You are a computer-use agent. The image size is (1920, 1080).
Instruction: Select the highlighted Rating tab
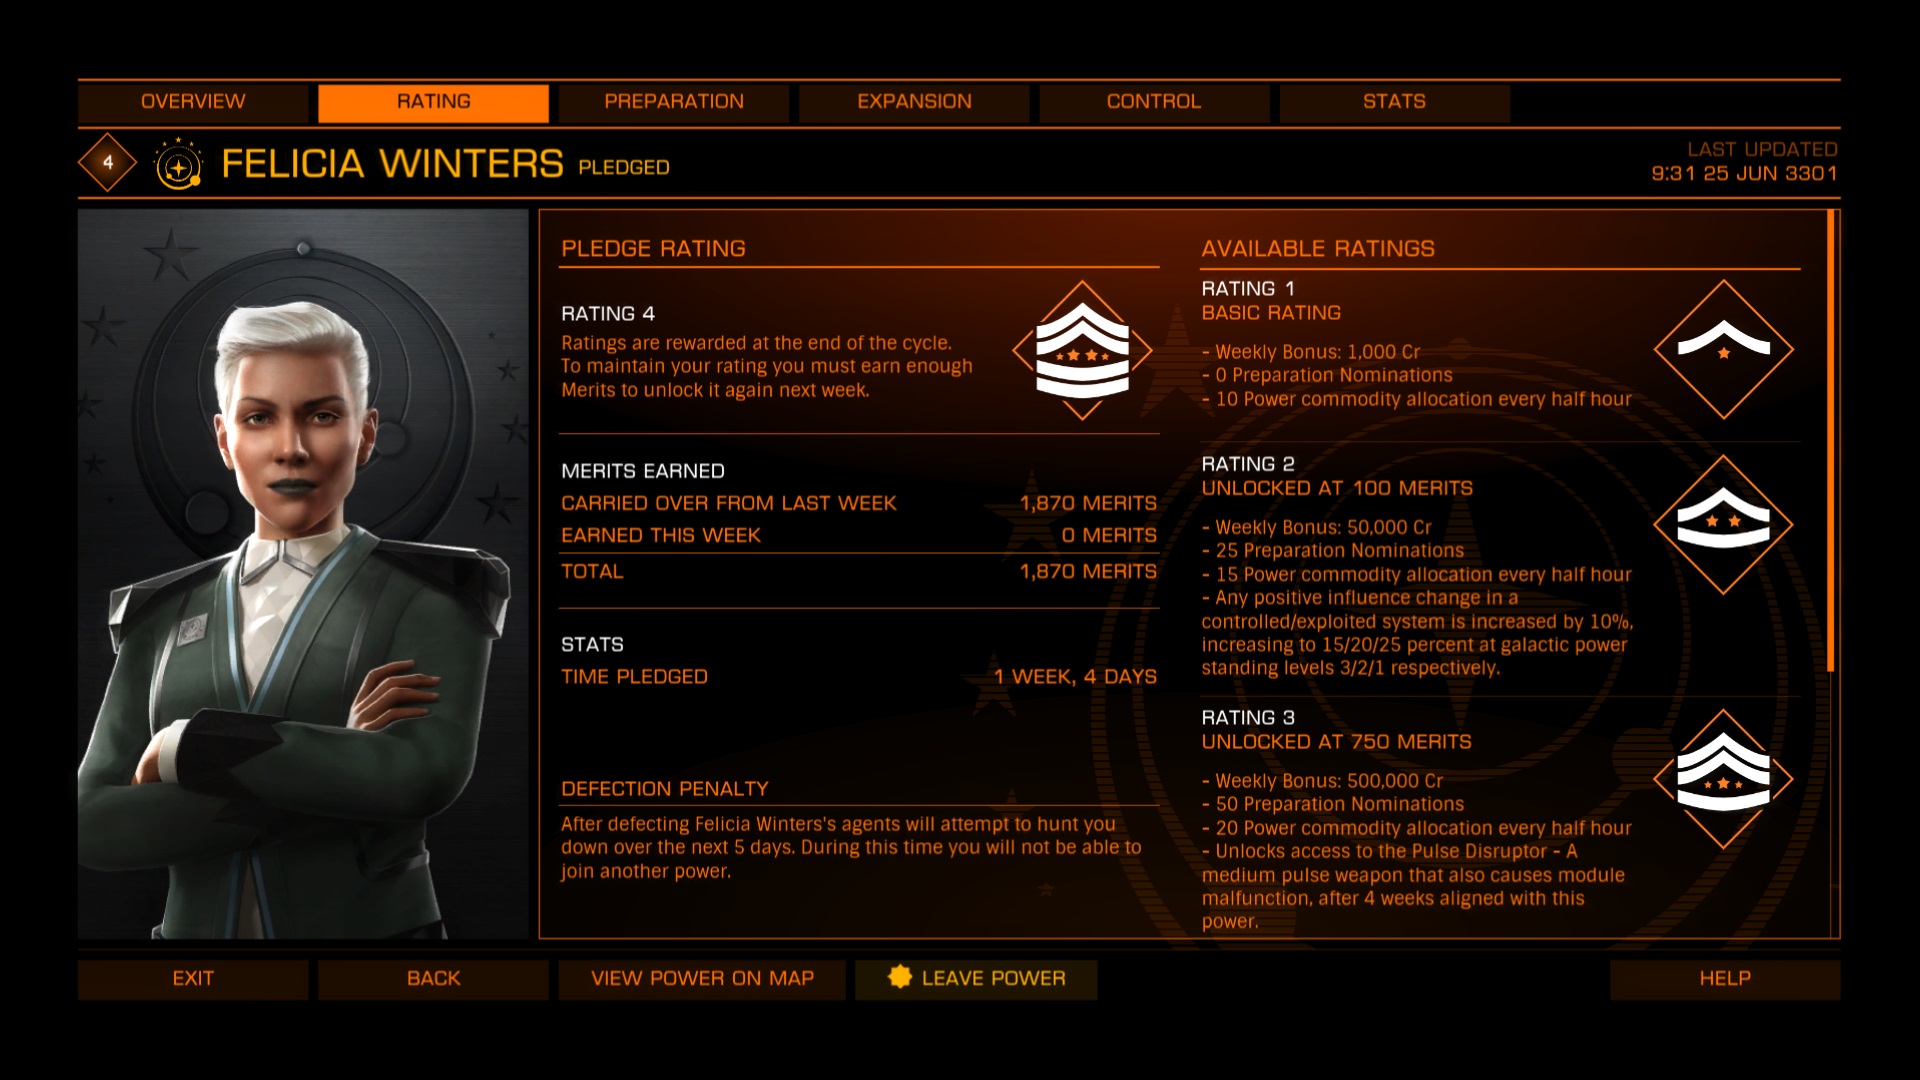click(433, 102)
